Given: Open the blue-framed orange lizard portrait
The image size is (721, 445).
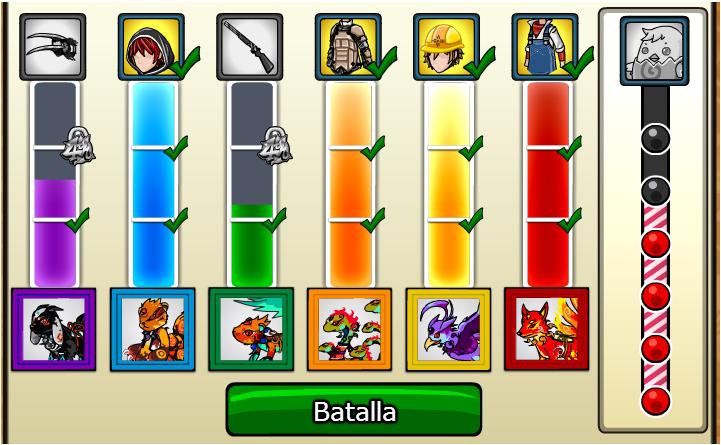Looking at the screenshot, I should (153, 329).
